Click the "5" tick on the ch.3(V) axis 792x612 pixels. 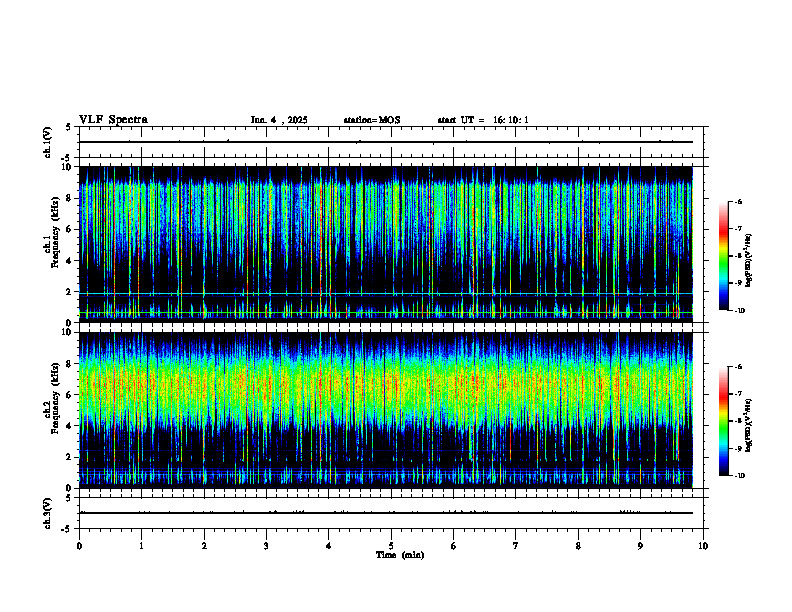(x=69, y=498)
